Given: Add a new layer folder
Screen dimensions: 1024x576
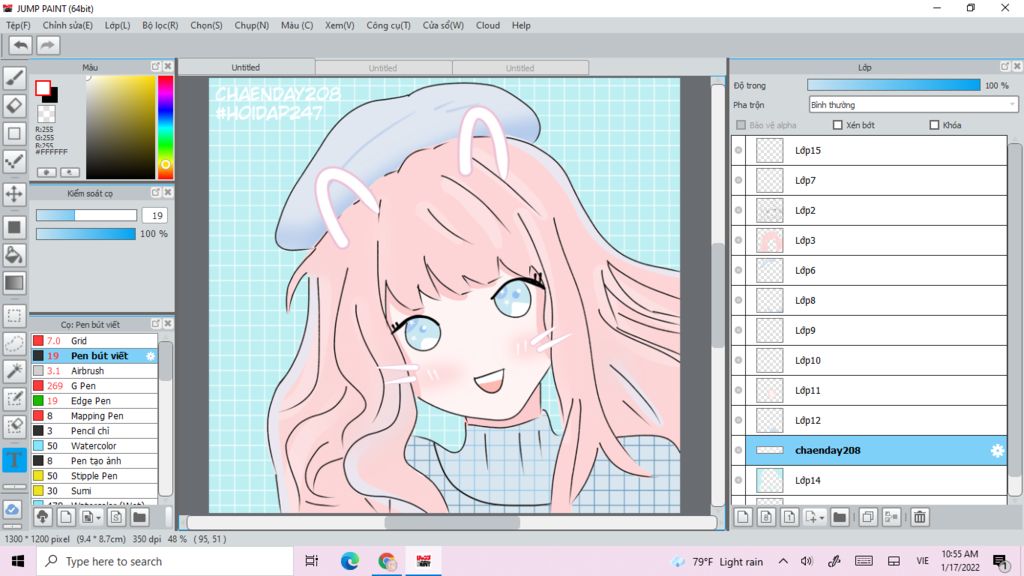Looking at the screenshot, I should coord(839,517).
